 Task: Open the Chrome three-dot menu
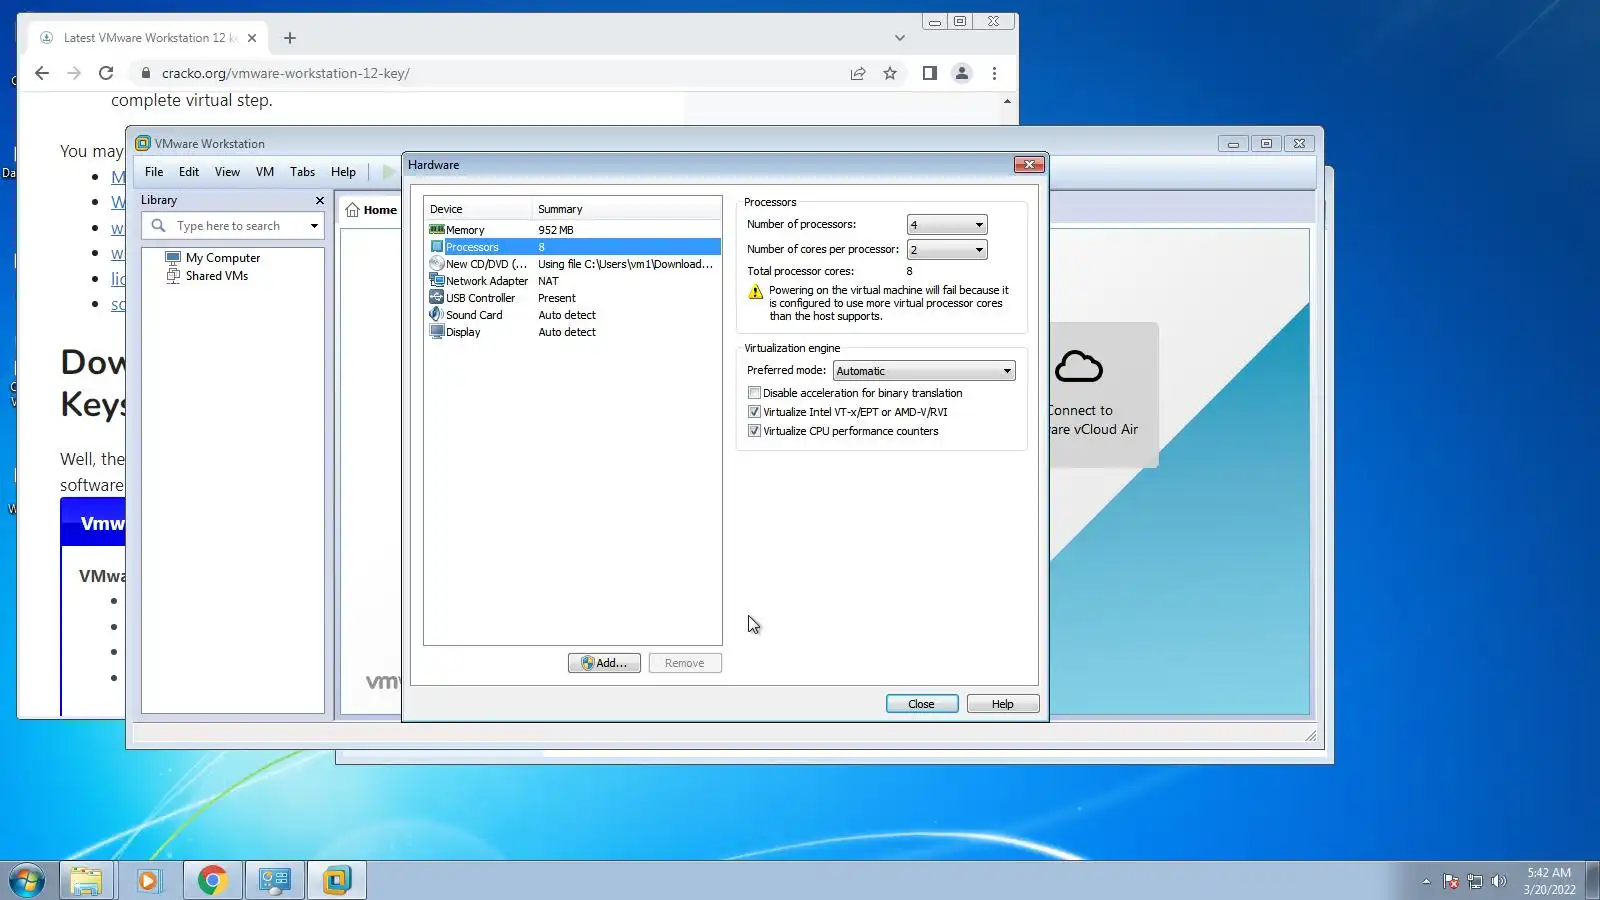(x=994, y=73)
